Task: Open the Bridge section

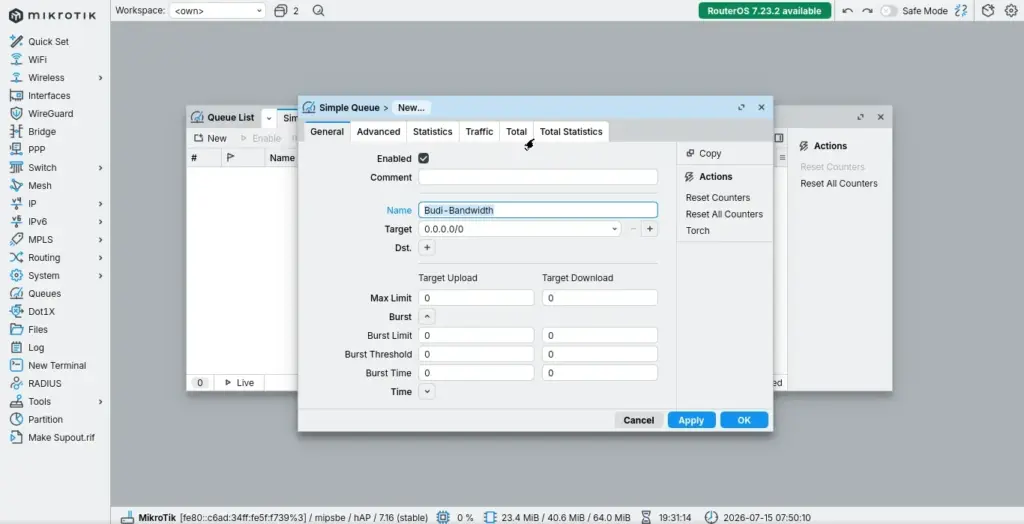Action: point(42,131)
